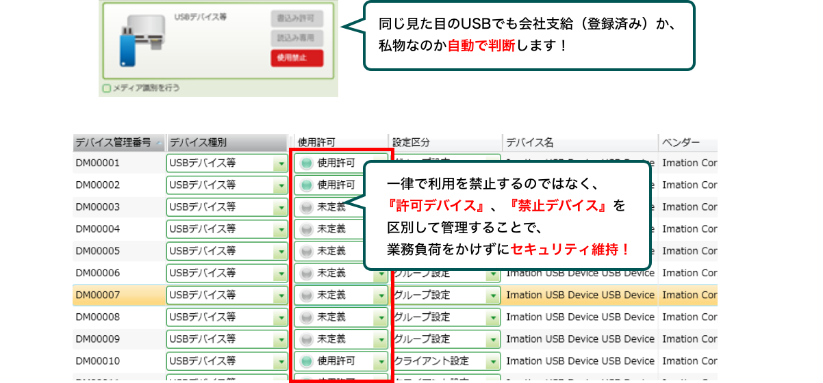
Task: Open device type dropdown for DM00008
Action: tap(281, 317)
